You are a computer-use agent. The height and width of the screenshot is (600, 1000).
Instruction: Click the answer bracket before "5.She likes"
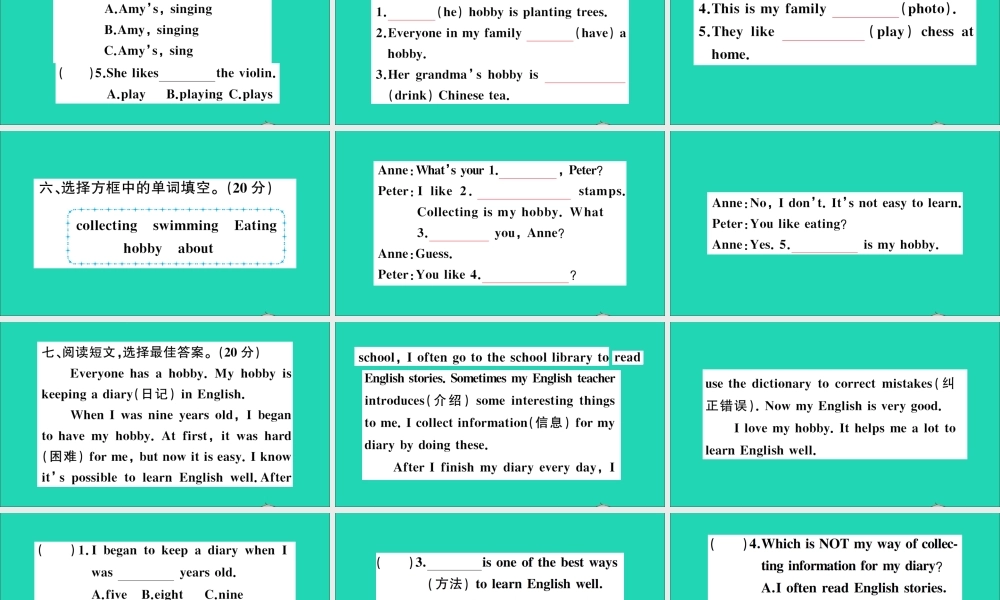point(75,73)
